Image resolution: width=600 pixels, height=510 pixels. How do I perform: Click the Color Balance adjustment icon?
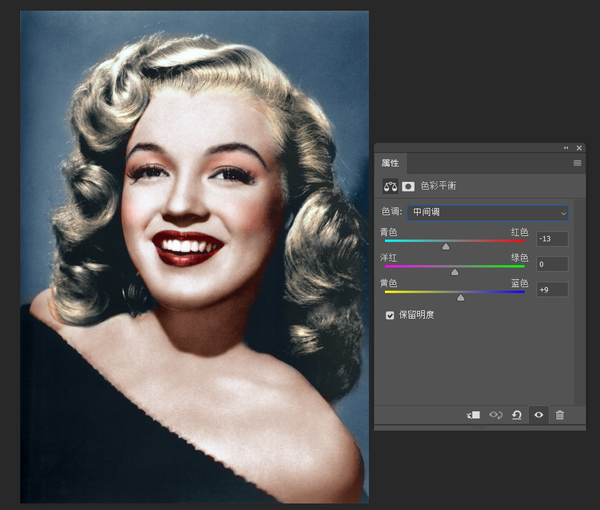tap(390, 187)
